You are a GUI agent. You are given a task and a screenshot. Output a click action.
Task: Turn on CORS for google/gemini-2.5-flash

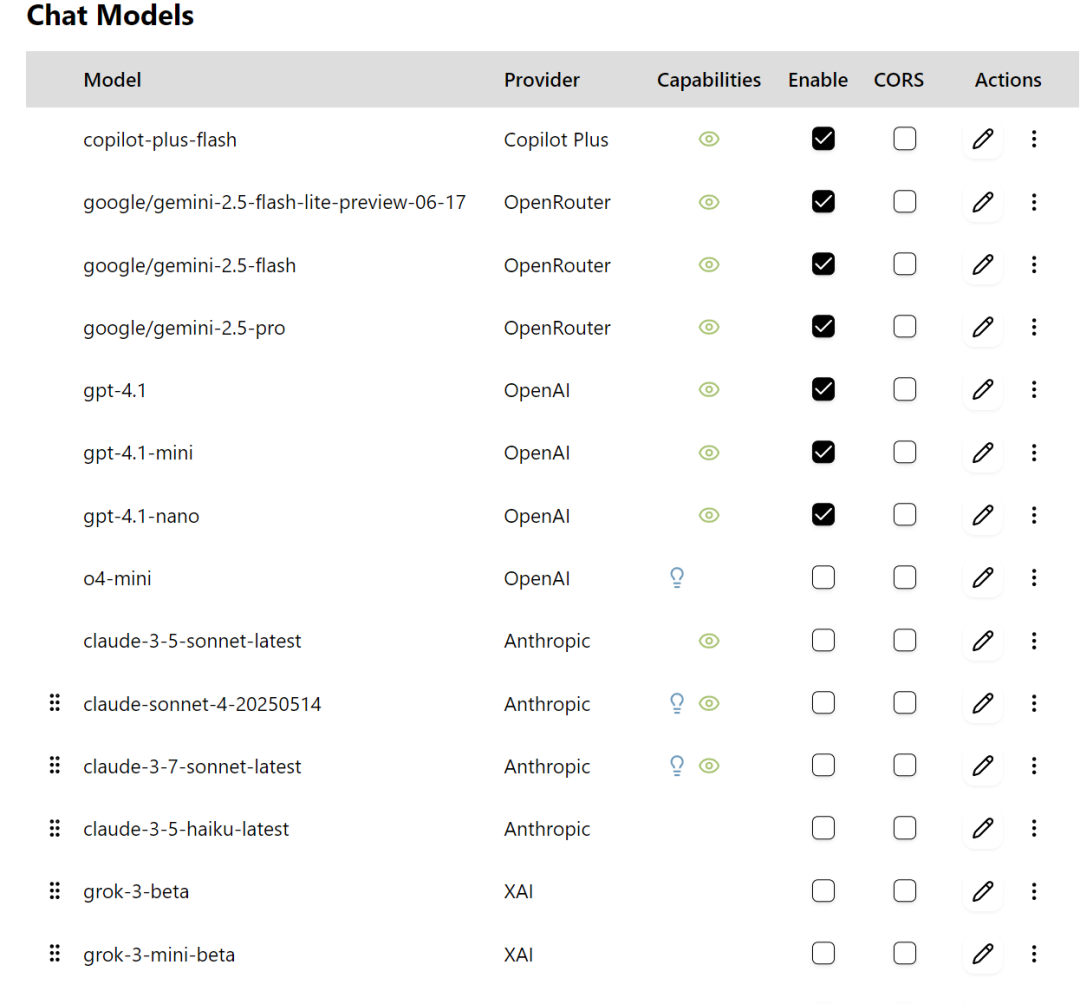click(904, 264)
